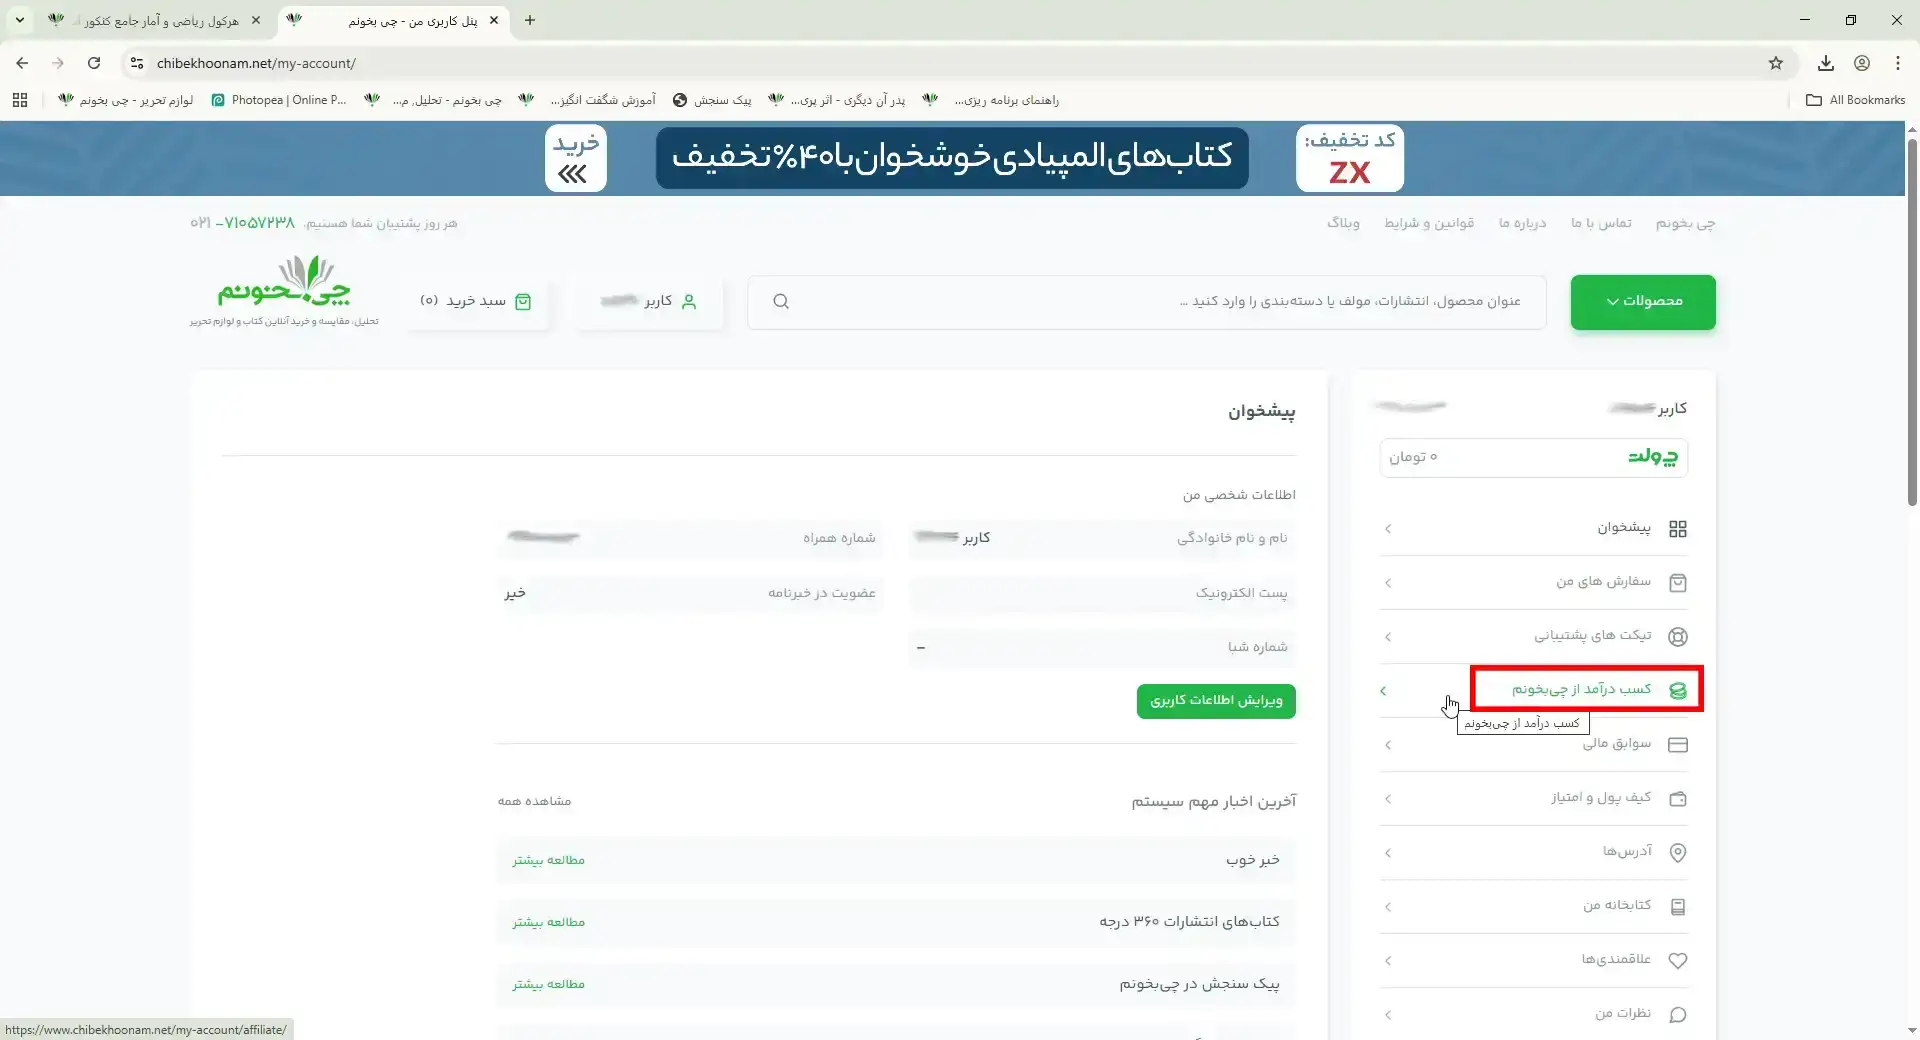
Task: Expand the سوابق مالی chevron arrow
Action: 1388,745
